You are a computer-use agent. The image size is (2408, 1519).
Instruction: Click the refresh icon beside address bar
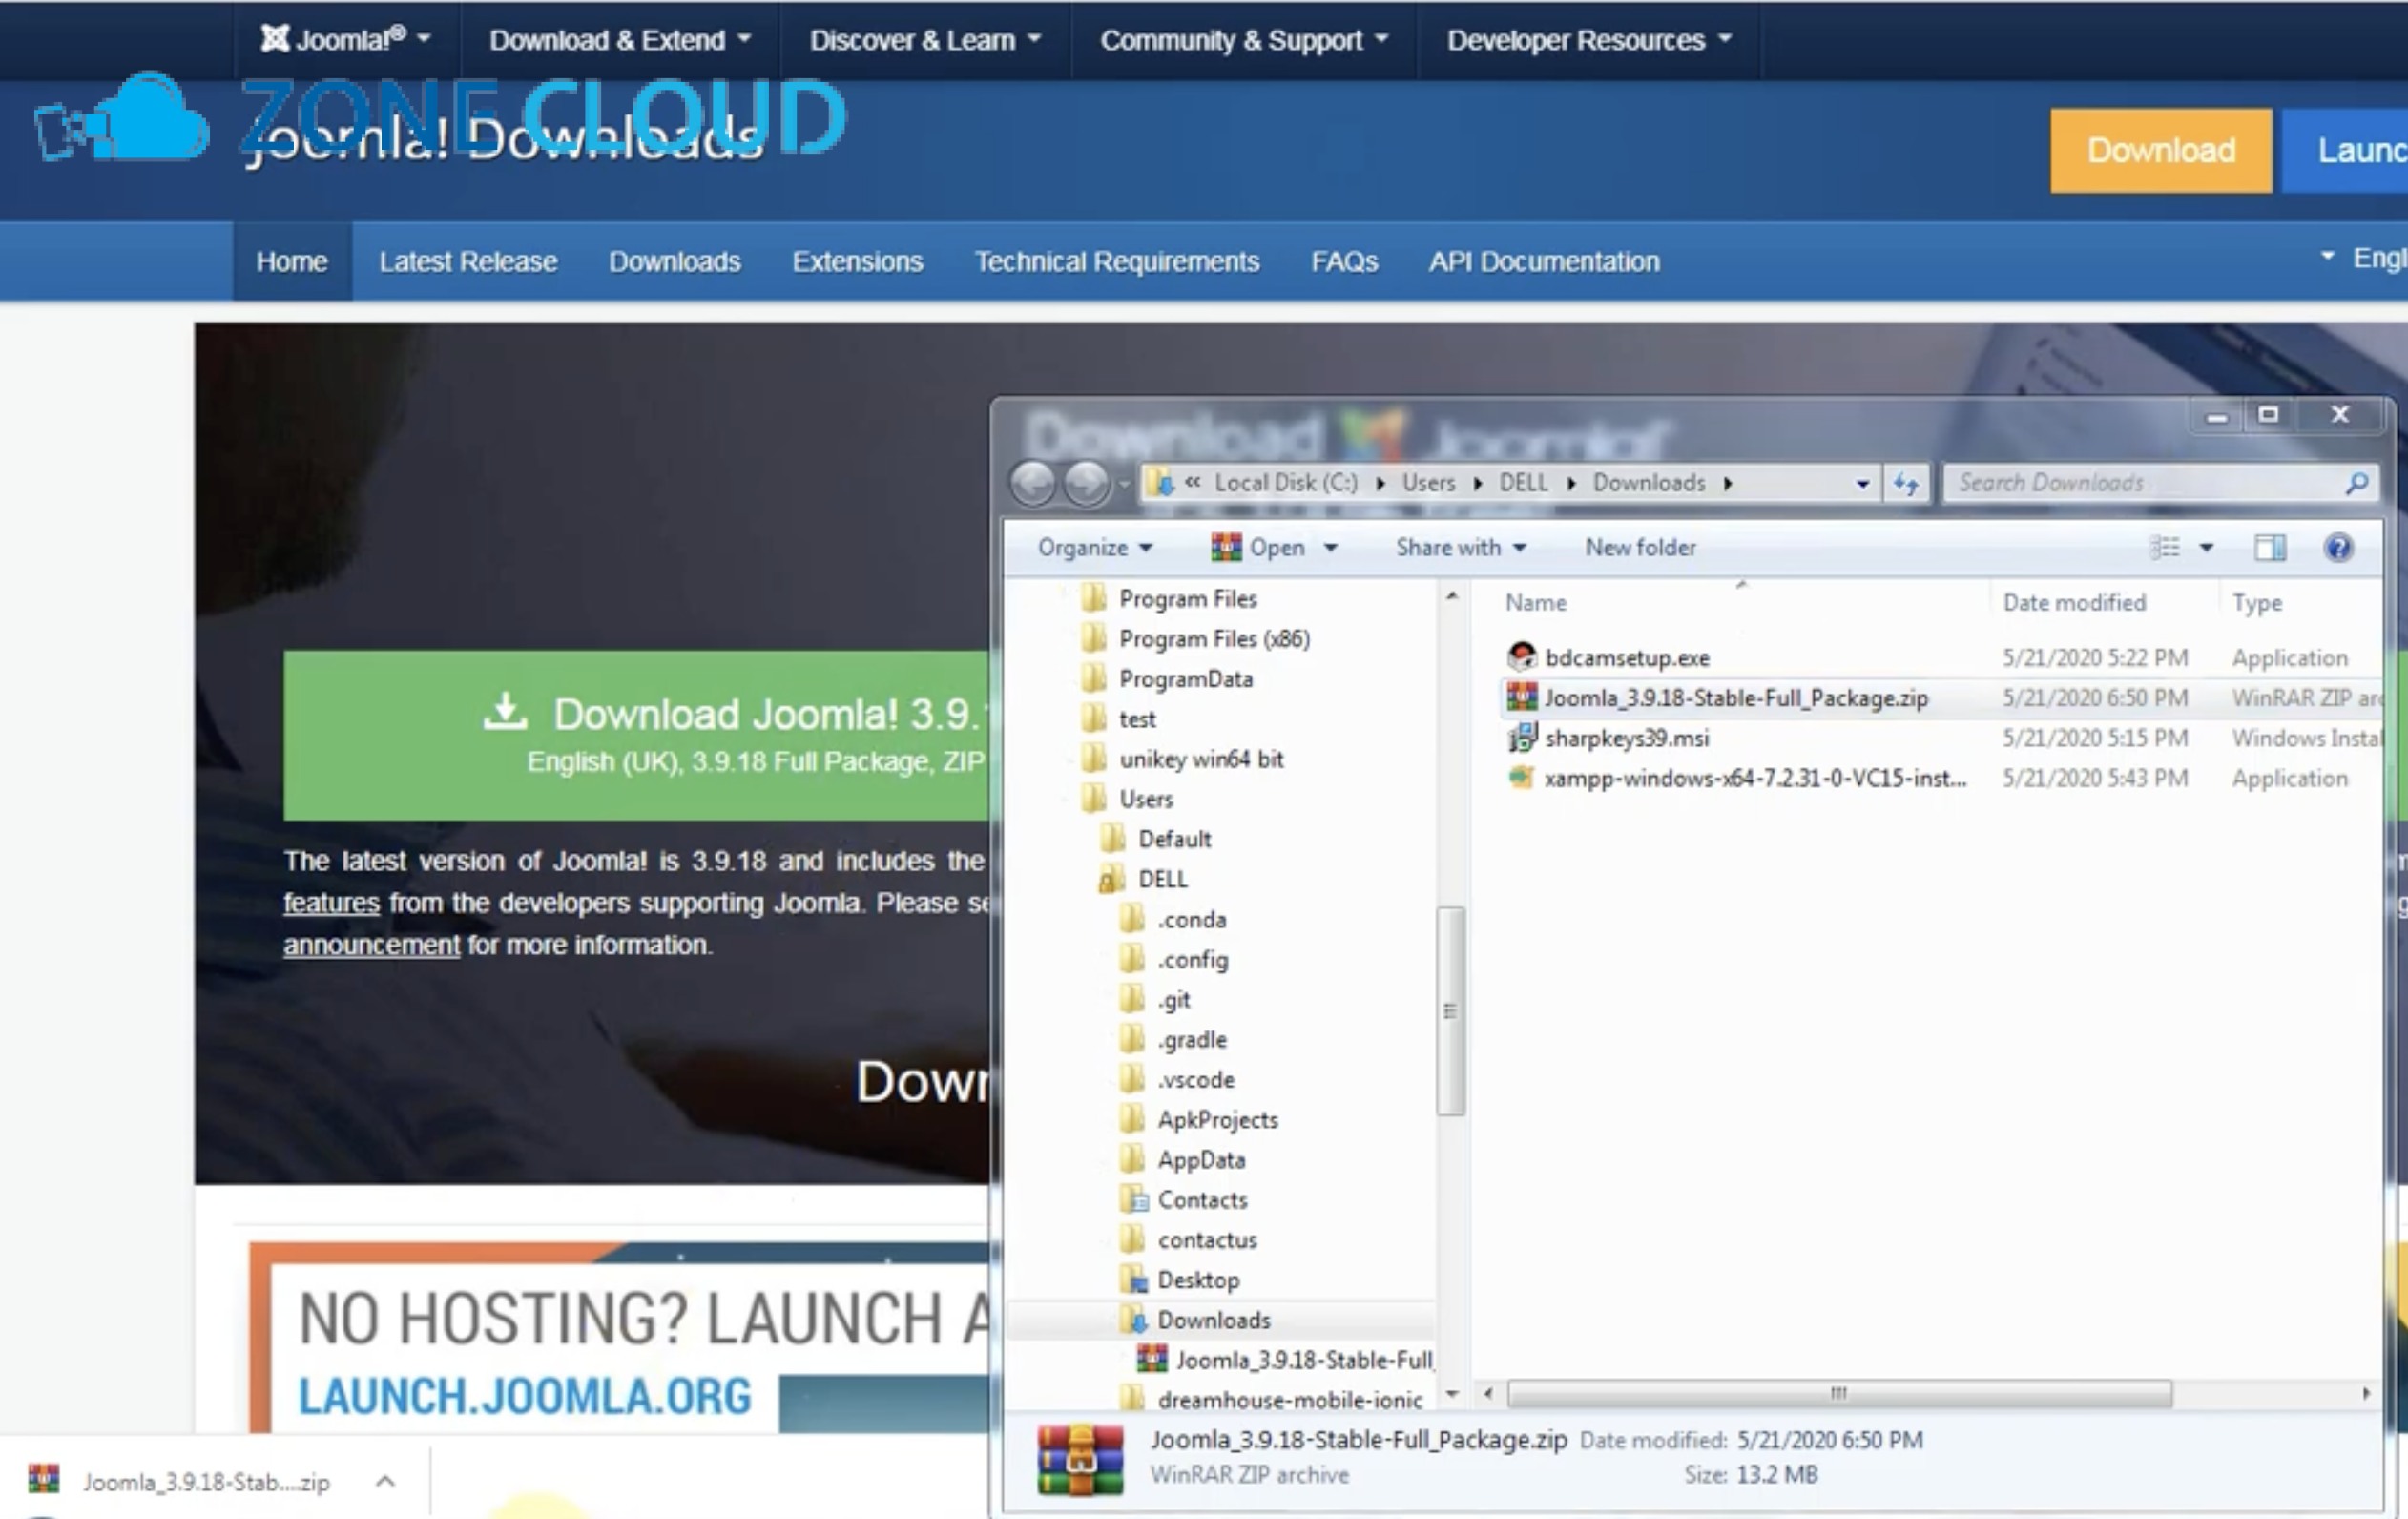pyautogui.click(x=1906, y=484)
